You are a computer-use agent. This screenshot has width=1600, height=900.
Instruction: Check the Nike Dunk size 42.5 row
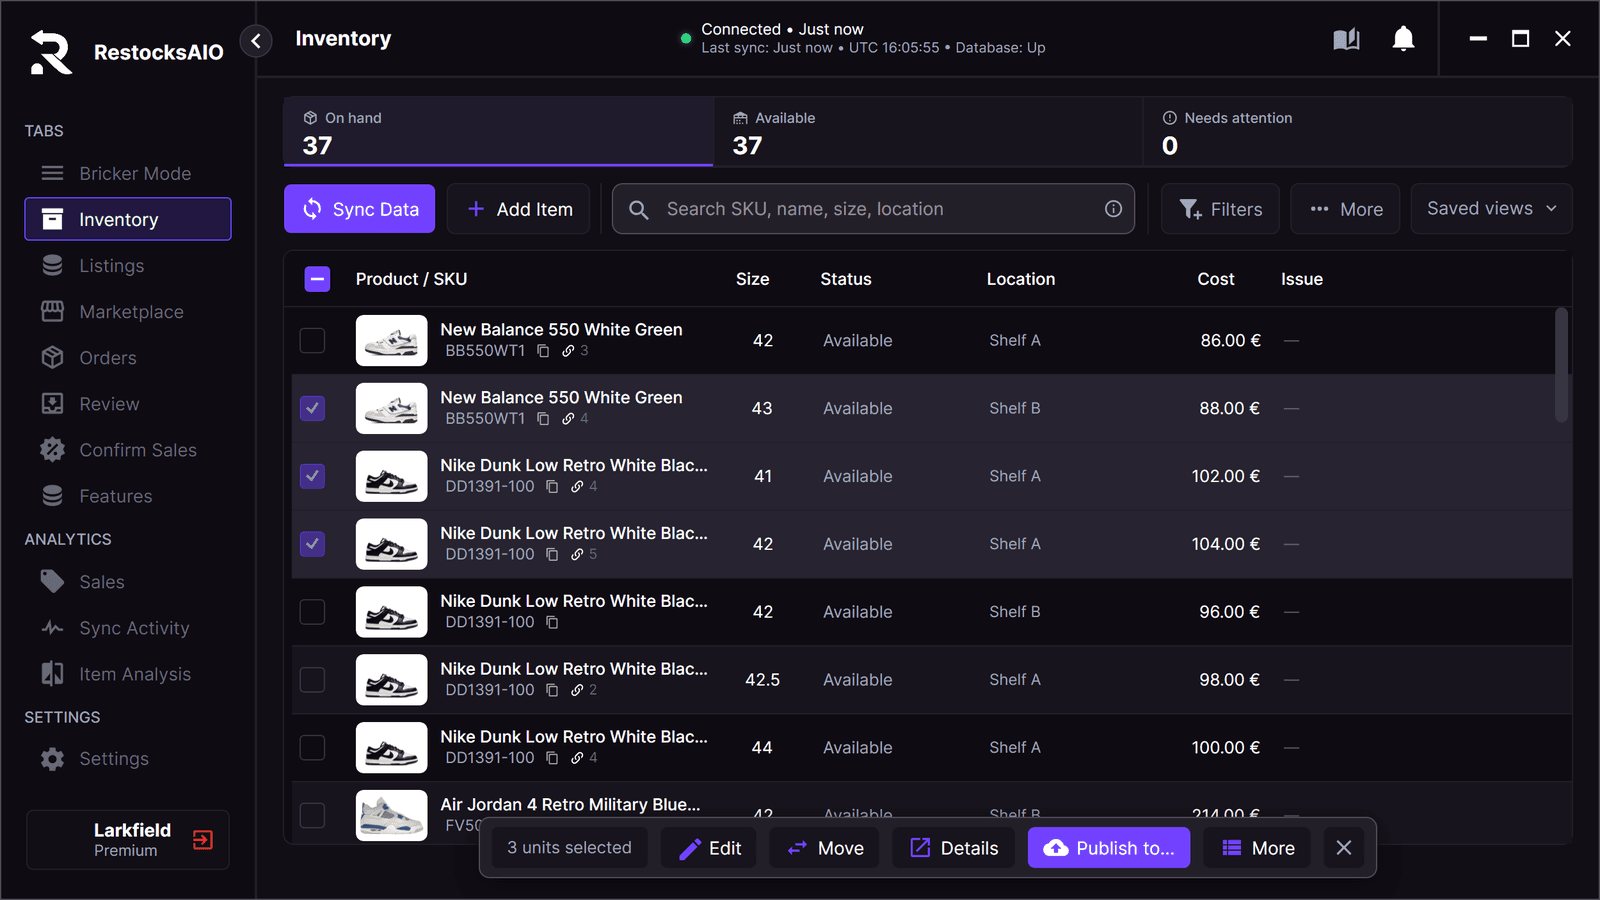click(x=313, y=680)
